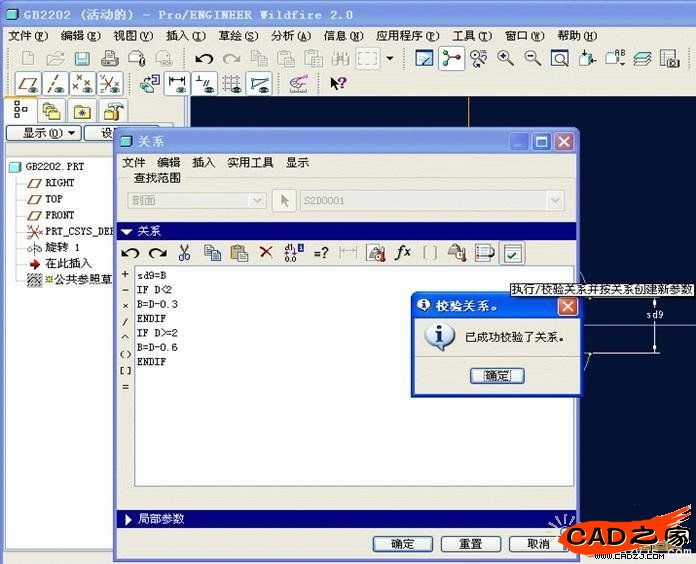
Task: Click the undo arrow in relations toolbar
Action: pyautogui.click(x=131, y=253)
